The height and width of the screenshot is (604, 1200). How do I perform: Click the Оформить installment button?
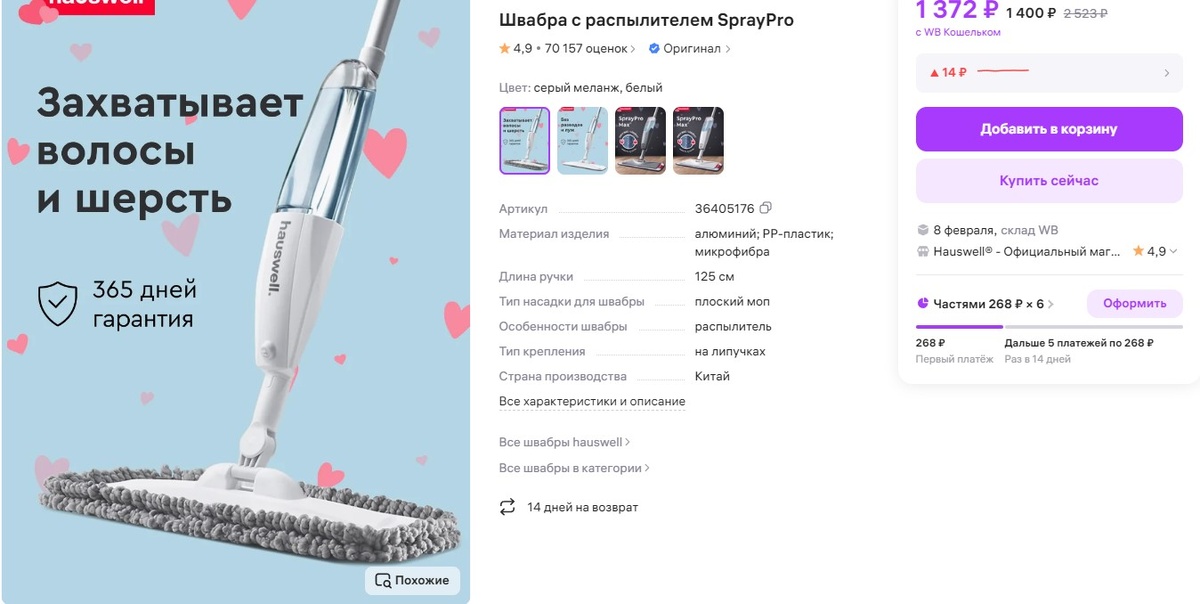[1134, 303]
